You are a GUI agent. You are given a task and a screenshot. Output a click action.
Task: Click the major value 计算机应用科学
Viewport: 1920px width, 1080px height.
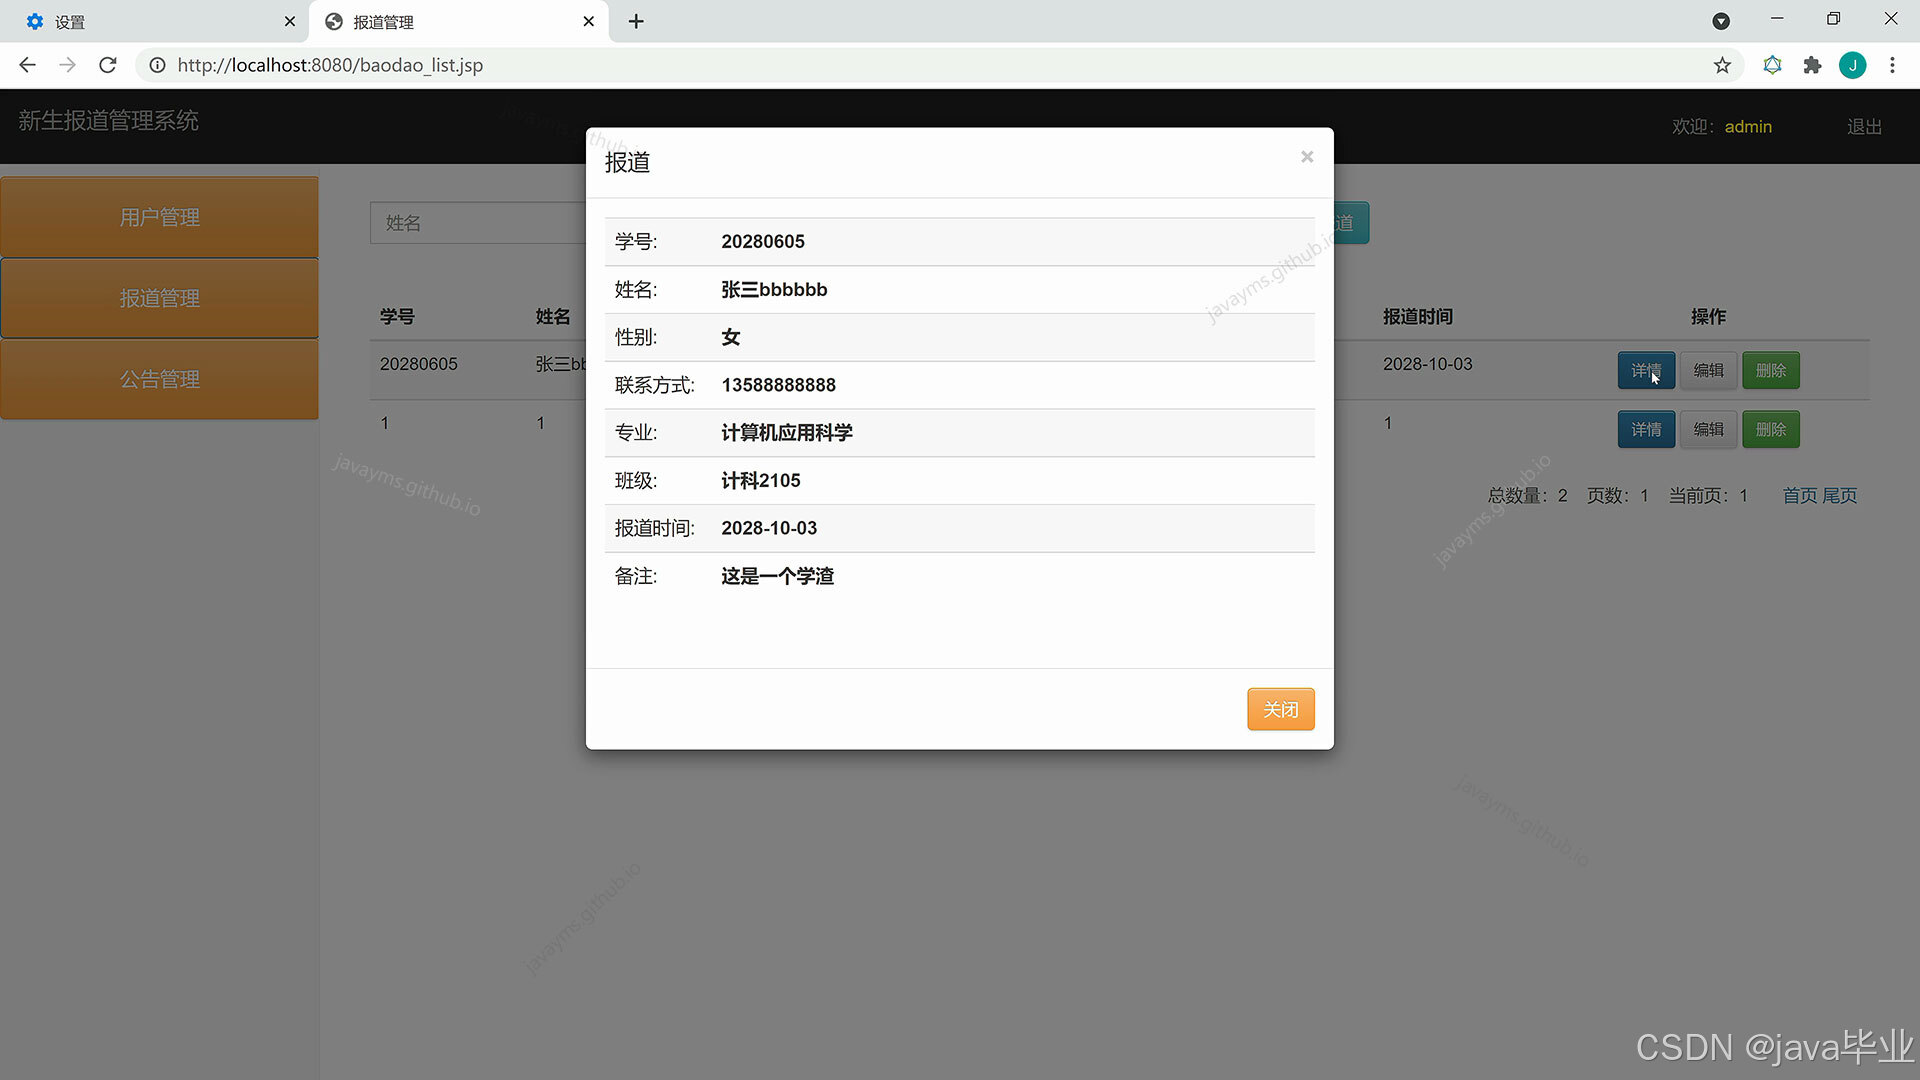pos(787,433)
